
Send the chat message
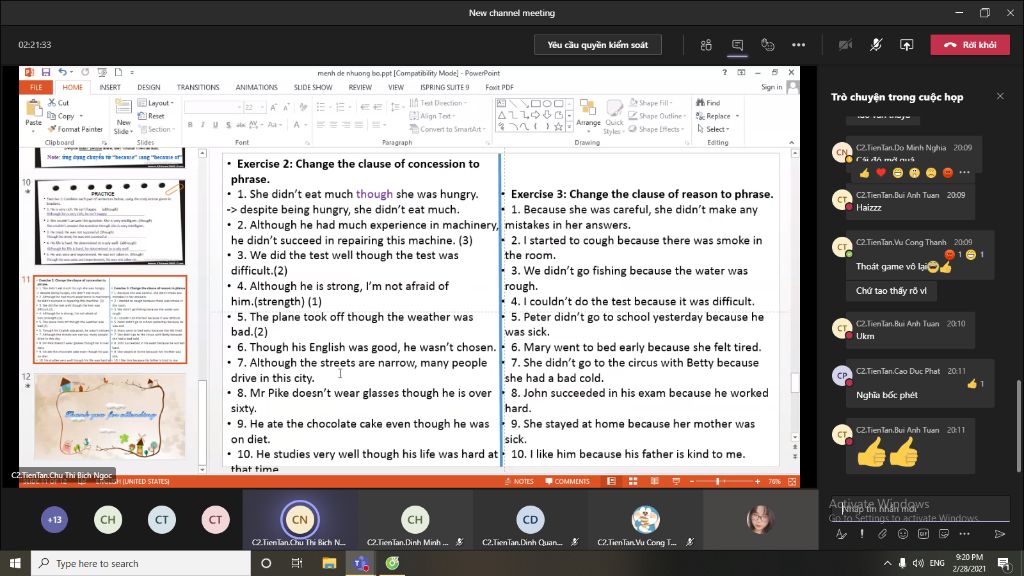[x=1000, y=534]
